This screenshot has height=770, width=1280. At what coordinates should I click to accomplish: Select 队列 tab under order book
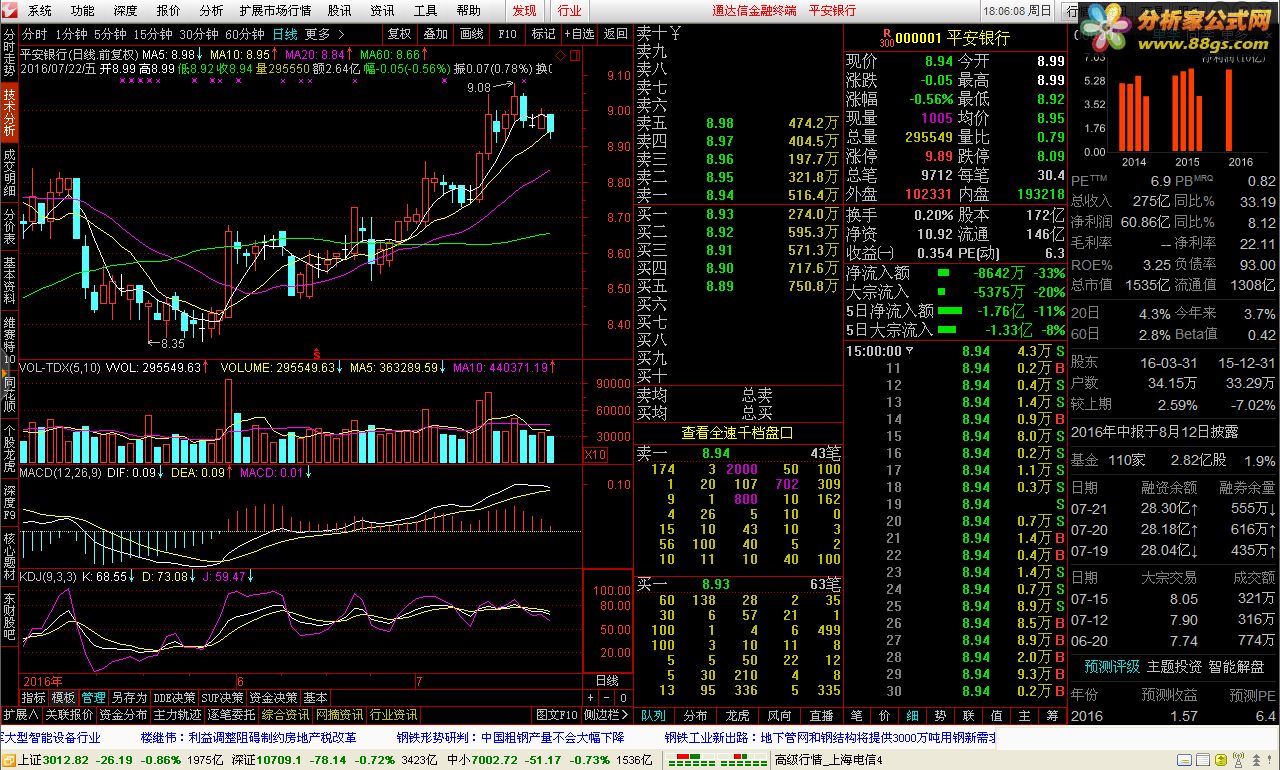click(653, 716)
